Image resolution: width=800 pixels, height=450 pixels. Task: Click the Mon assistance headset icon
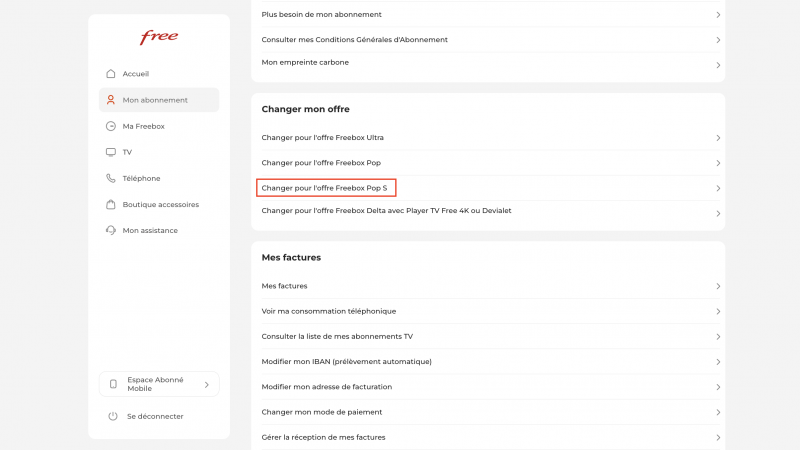(x=111, y=230)
